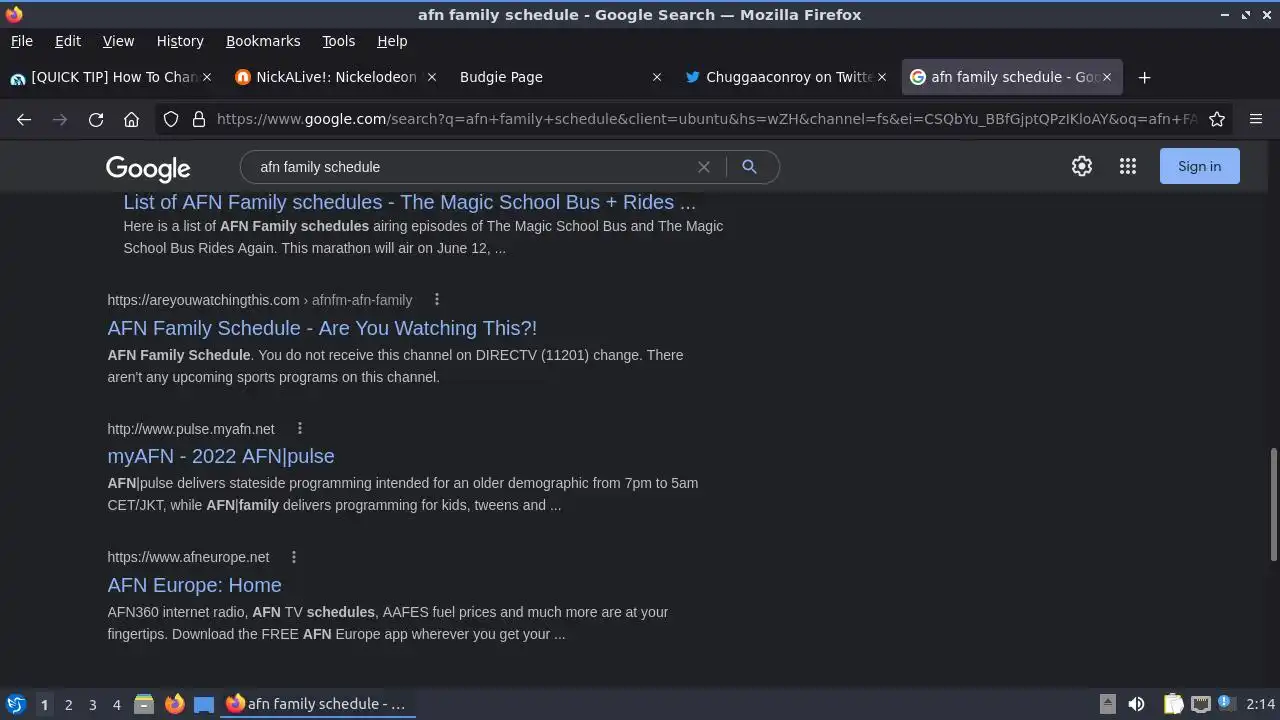Image resolution: width=1280 pixels, height=720 pixels.
Task: Select workspace 1
Action: pyautogui.click(x=44, y=705)
